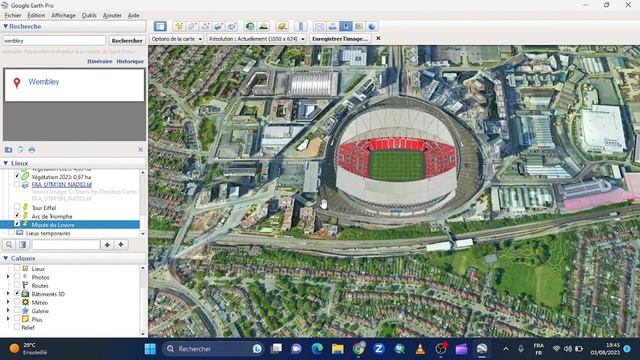The height and width of the screenshot is (360, 640).
Task: Select the Add Image Overlay tool
Action: coord(218,26)
